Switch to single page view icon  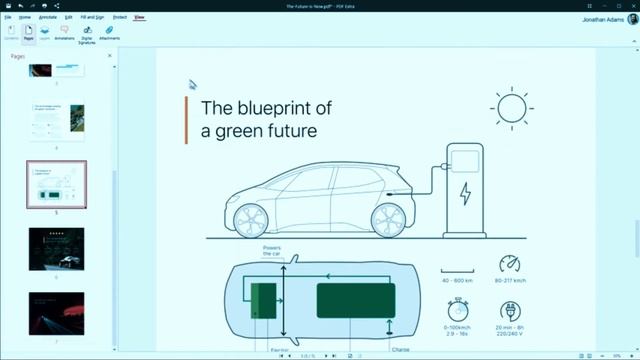[582, 356]
